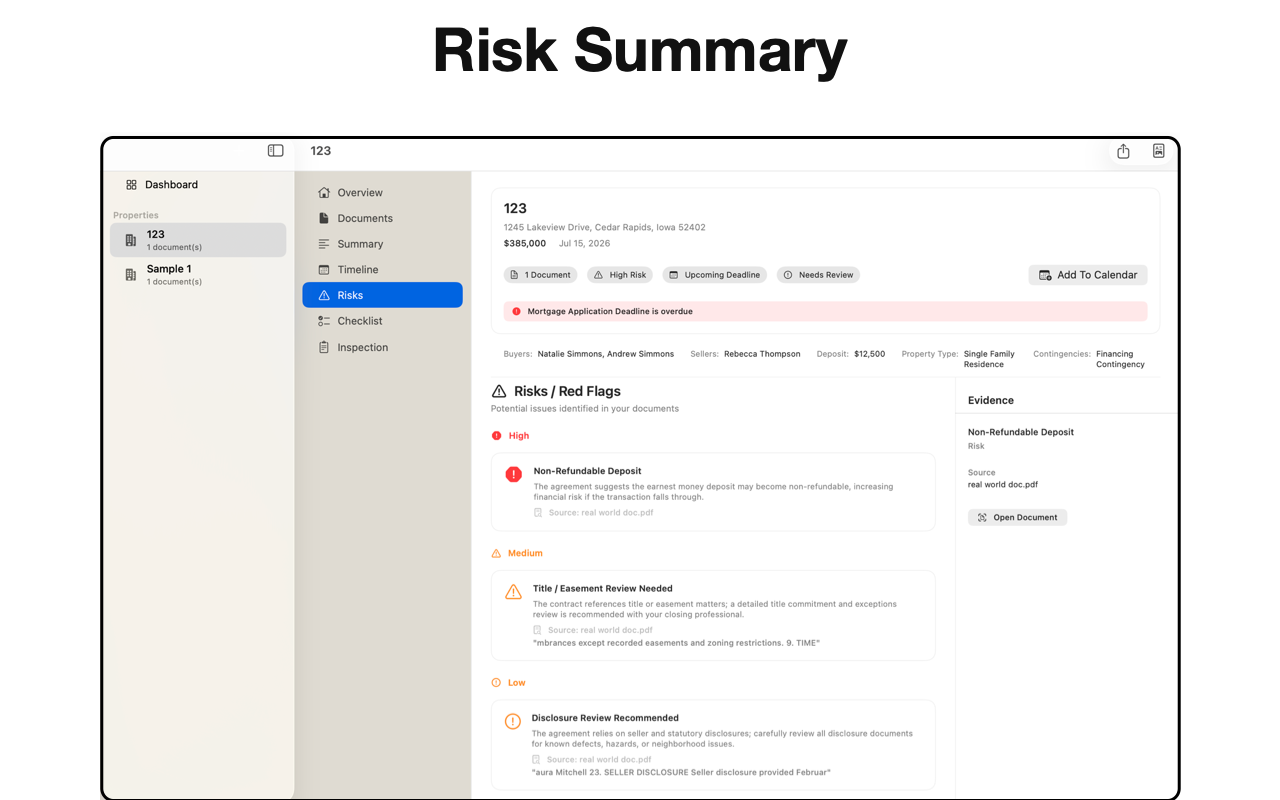The image size is (1280, 800).
Task: Click the checklist icon beside Checklist
Action: tap(324, 321)
